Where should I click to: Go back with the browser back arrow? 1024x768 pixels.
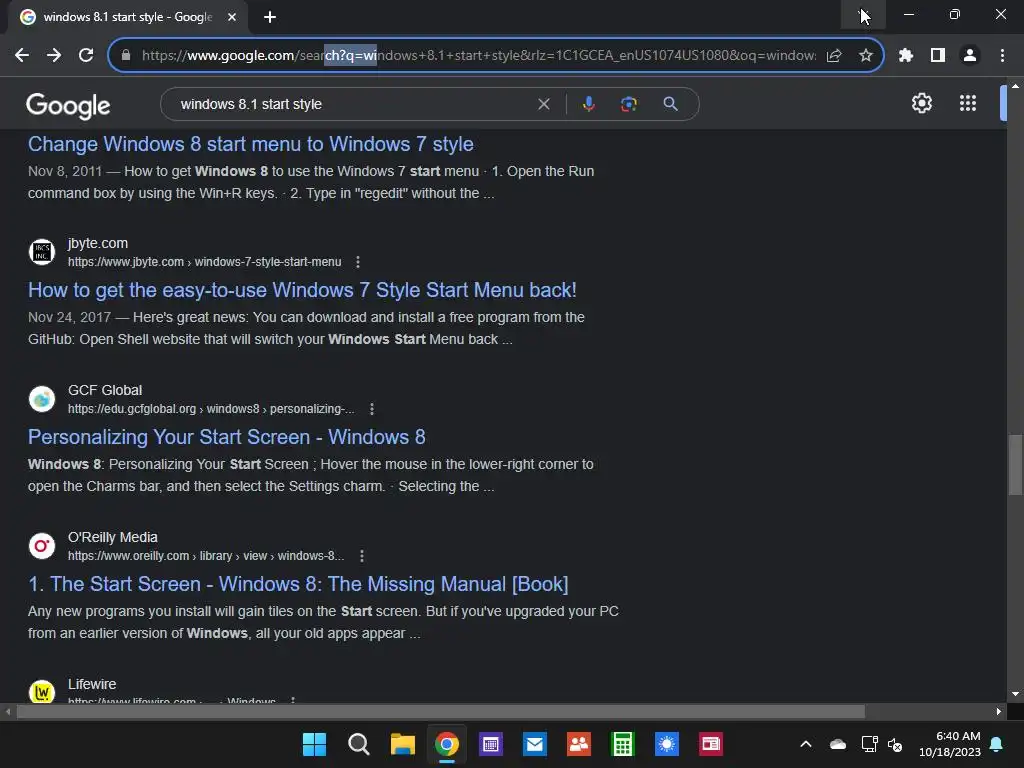coord(22,56)
